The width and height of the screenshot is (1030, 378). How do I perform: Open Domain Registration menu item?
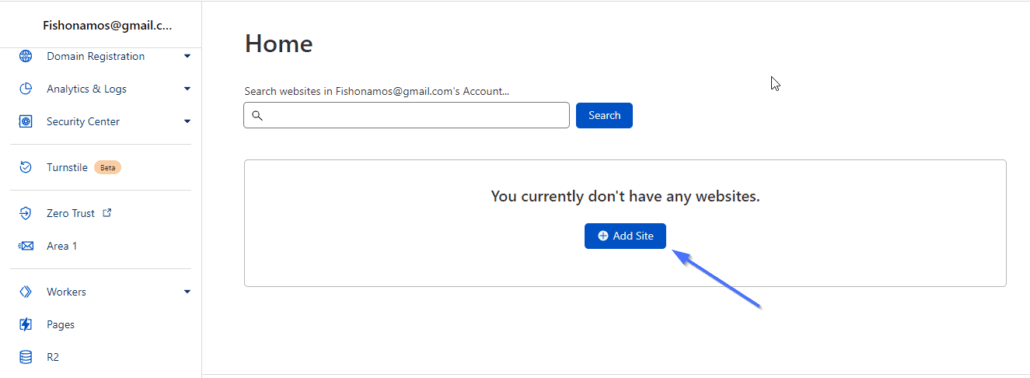96,57
